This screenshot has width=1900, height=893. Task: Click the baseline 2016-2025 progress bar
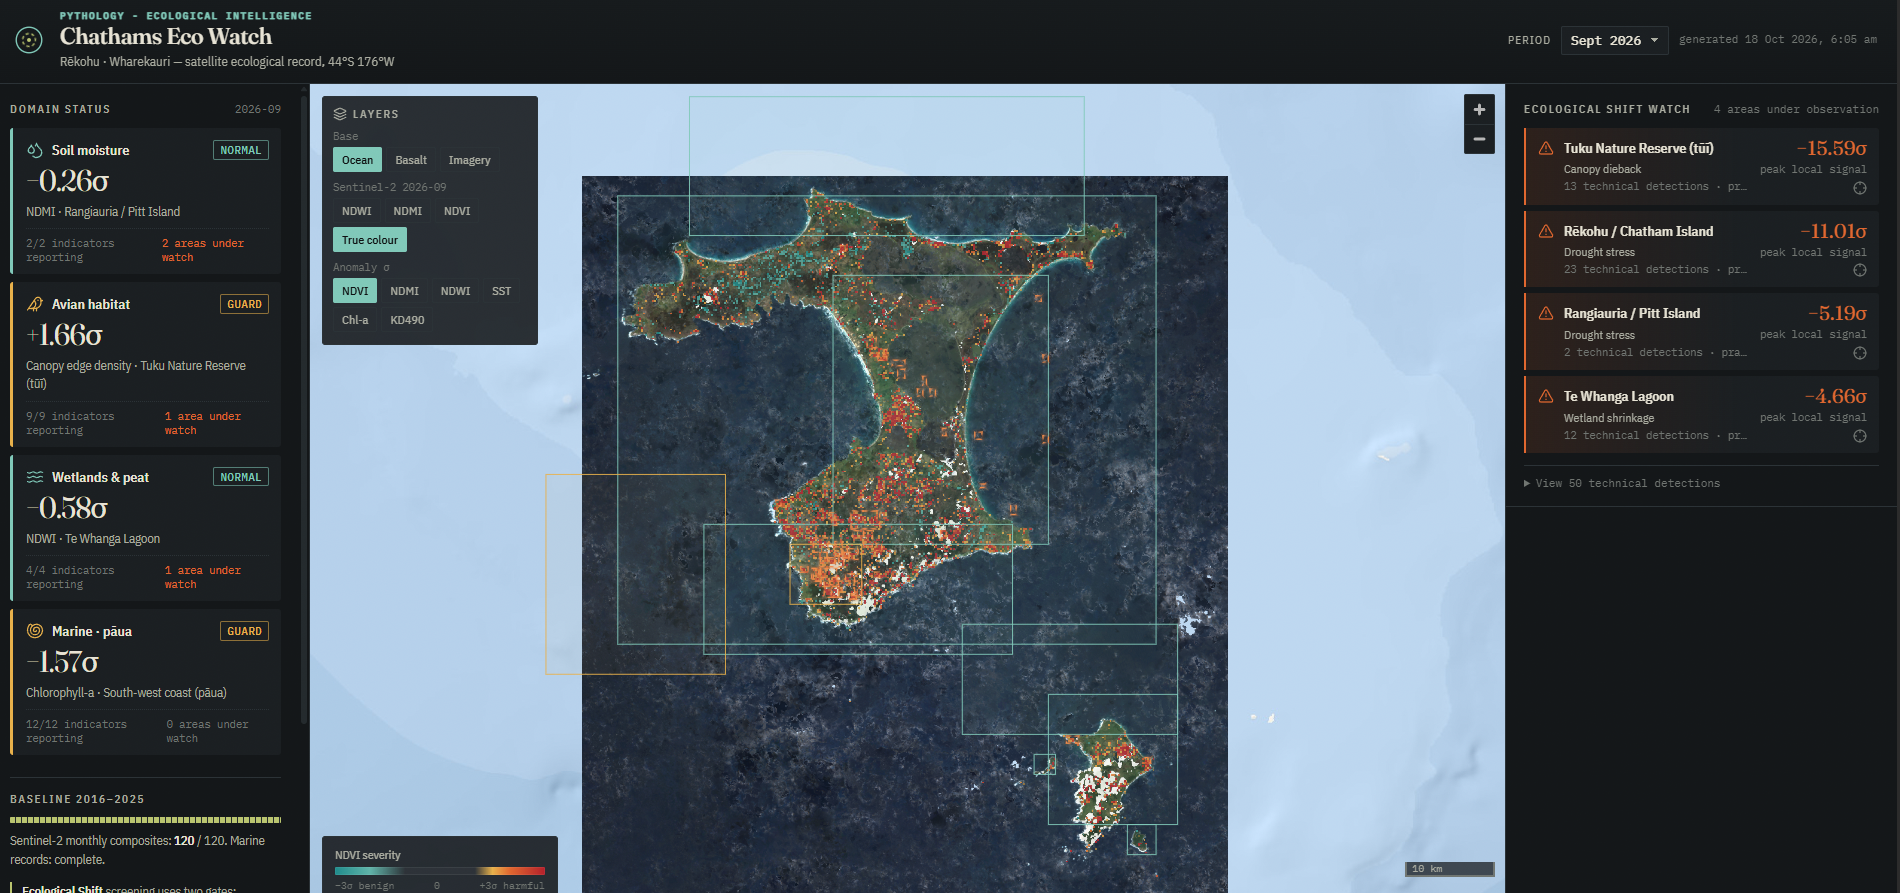pos(146,820)
